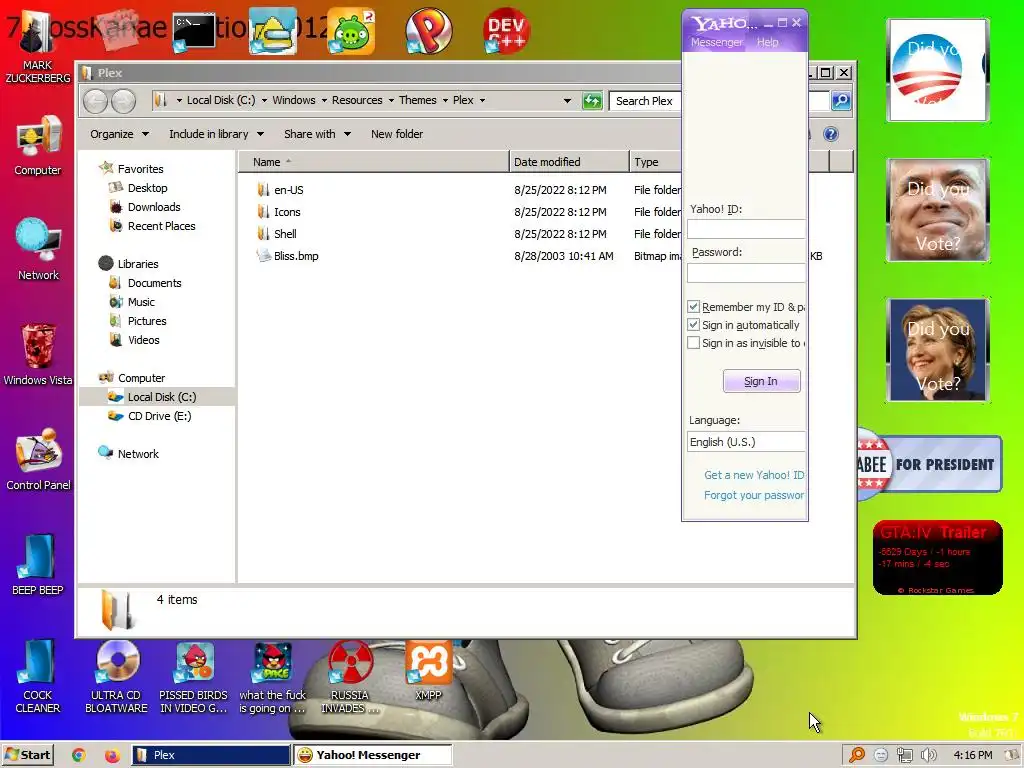The width and height of the screenshot is (1024, 768).
Task: Click the Sign In button
Action: pos(761,381)
